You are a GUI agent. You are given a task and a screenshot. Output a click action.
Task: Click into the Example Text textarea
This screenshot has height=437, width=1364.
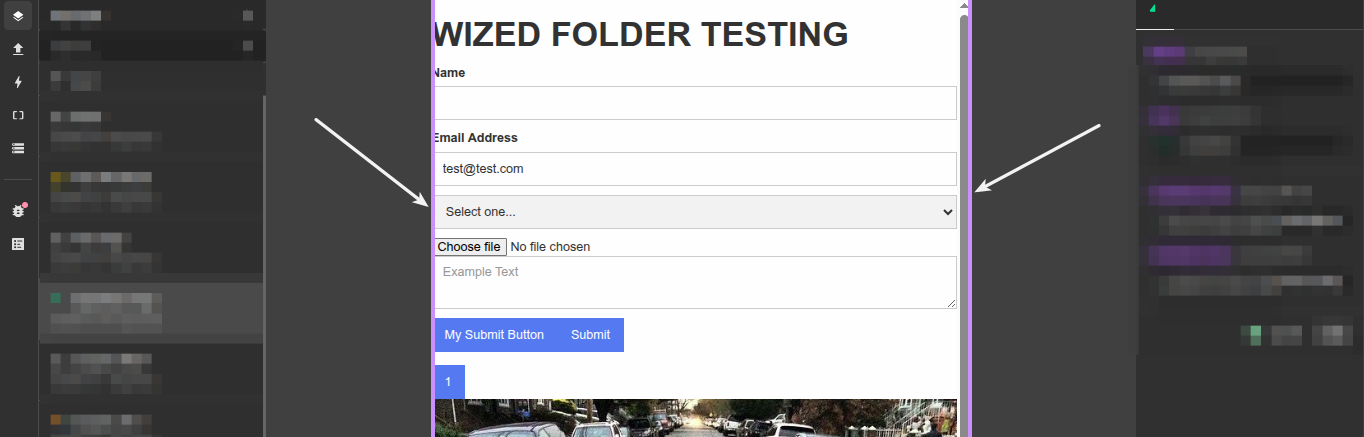coord(695,282)
